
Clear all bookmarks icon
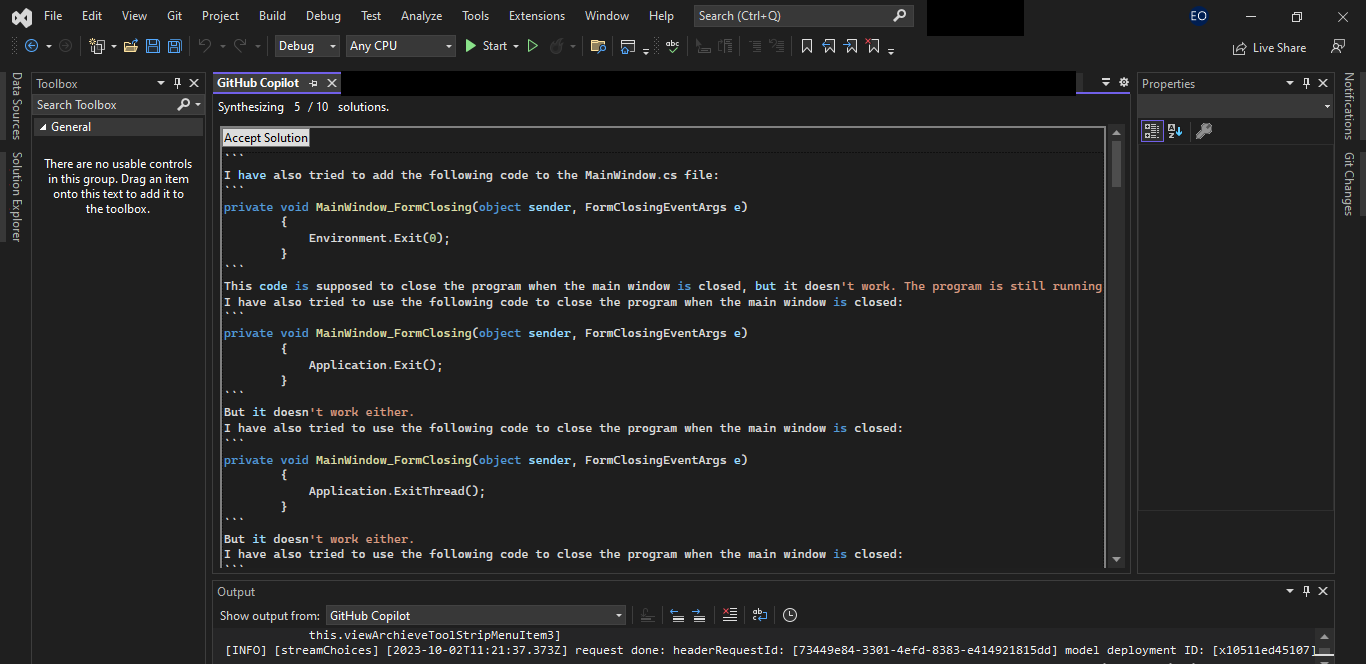[873, 46]
